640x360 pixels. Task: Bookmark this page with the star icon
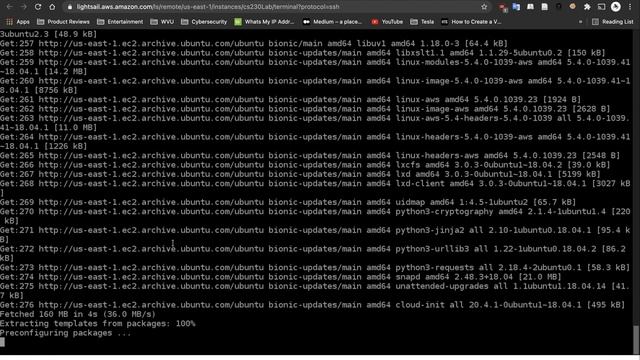484,7
